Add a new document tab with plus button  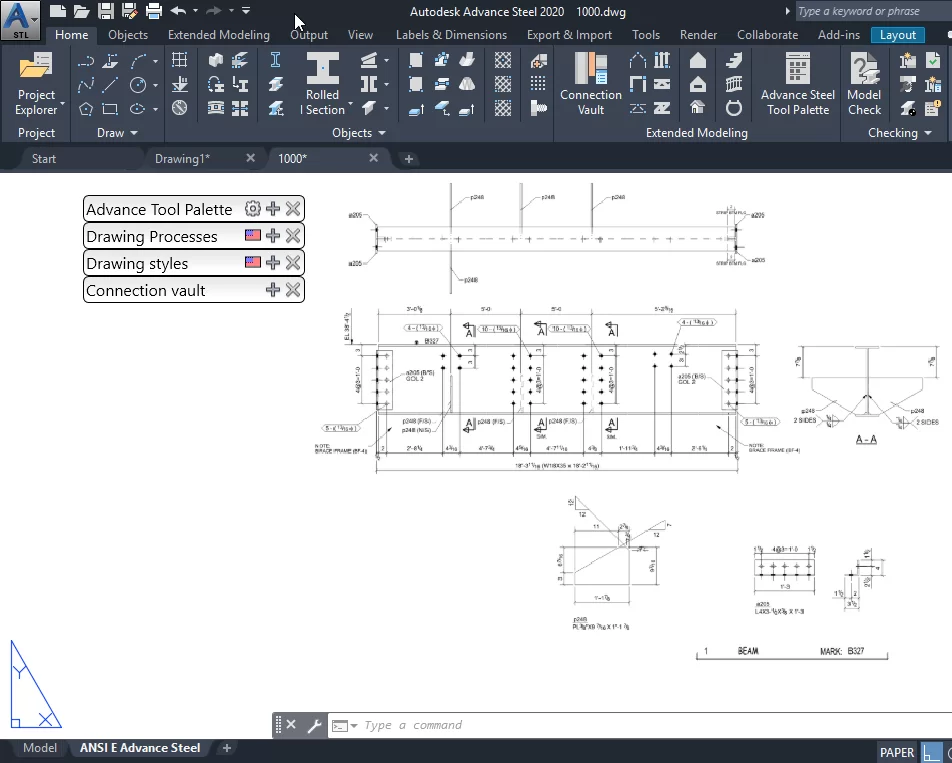click(x=408, y=158)
